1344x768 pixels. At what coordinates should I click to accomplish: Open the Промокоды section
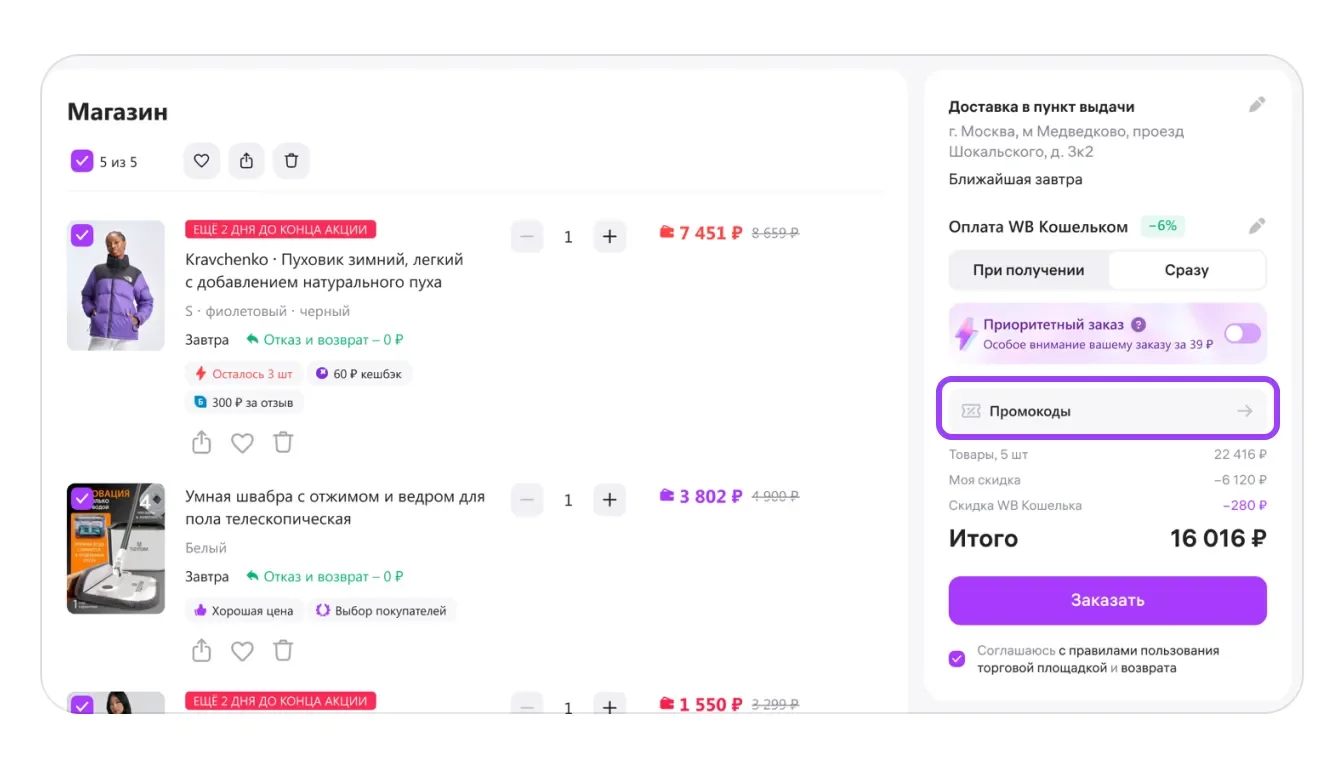tap(1107, 411)
